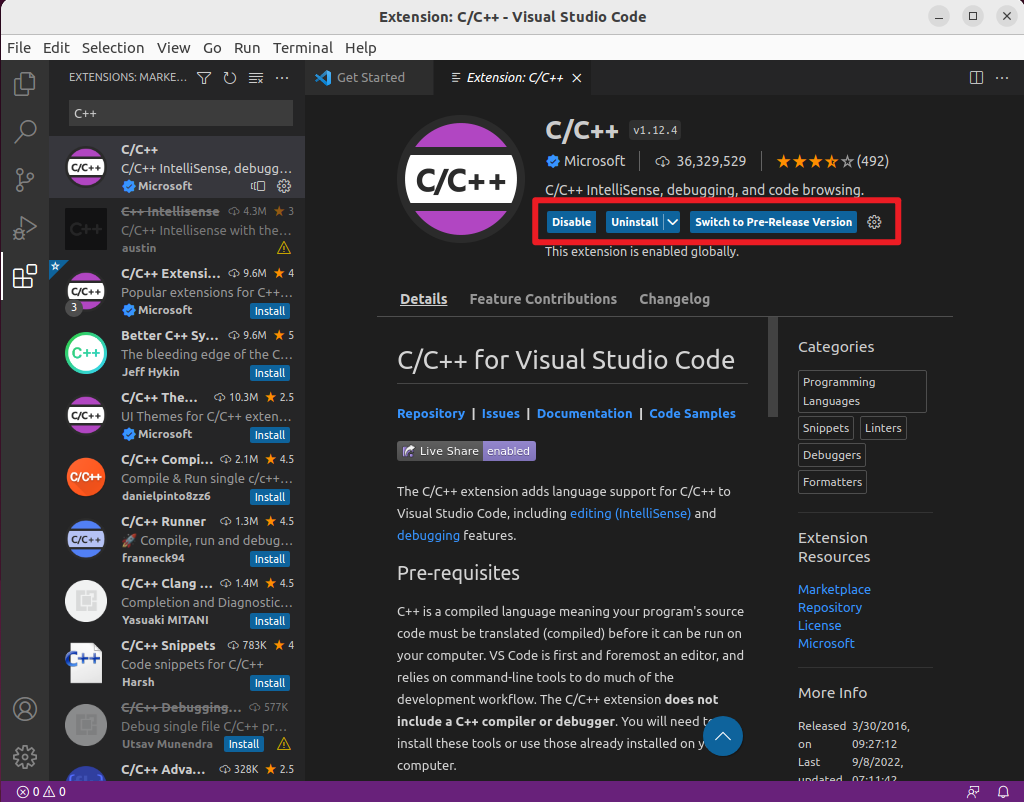The height and width of the screenshot is (802, 1024).
Task: Switch to the Get Started tab
Action: click(369, 77)
